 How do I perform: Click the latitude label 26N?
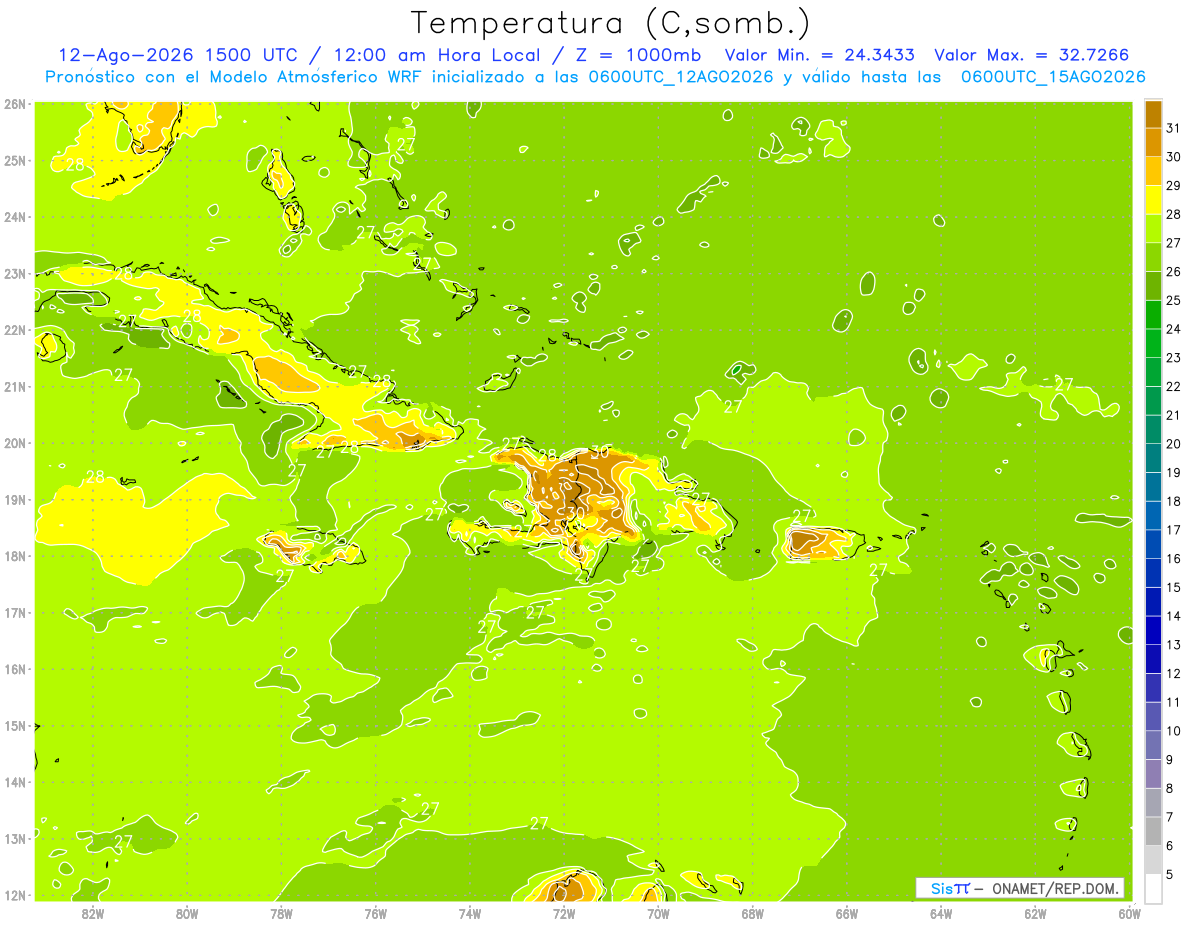(x=15, y=104)
